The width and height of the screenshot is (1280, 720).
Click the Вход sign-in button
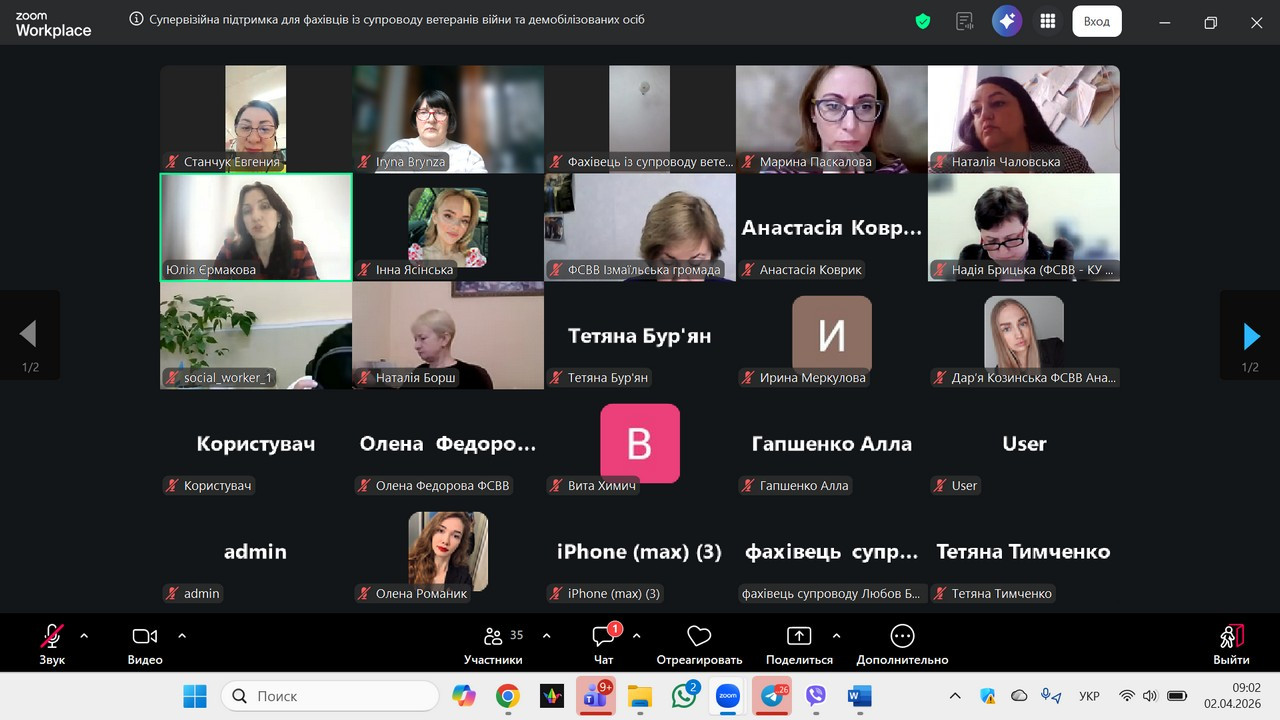coord(1097,21)
